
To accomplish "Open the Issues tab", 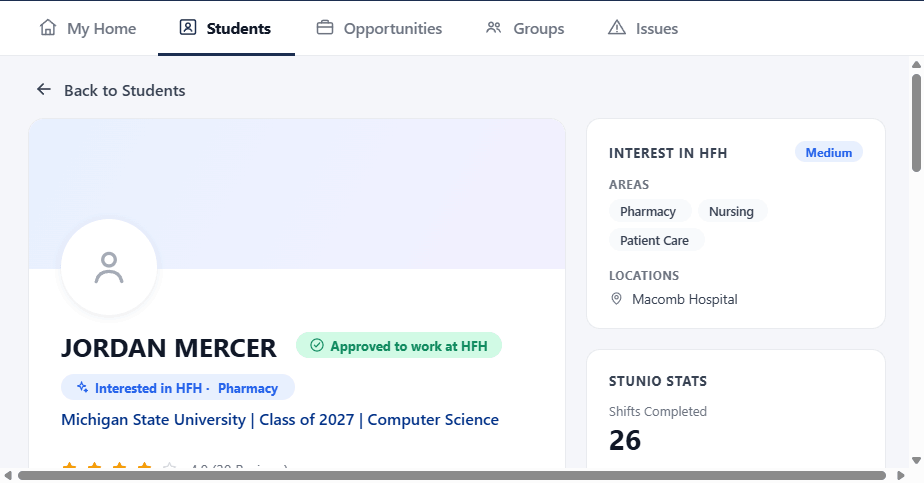I will coord(644,28).
